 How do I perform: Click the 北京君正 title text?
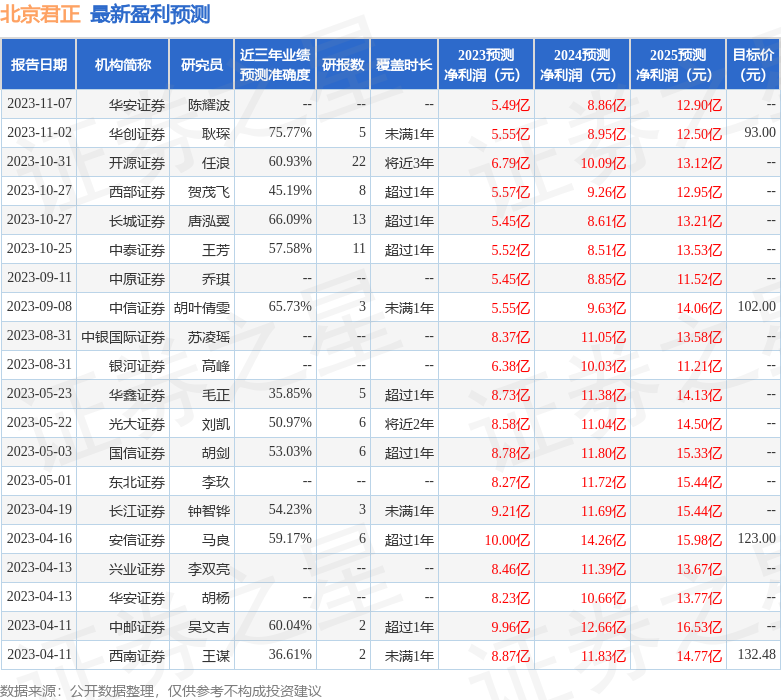pyautogui.click(x=40, y=14)
